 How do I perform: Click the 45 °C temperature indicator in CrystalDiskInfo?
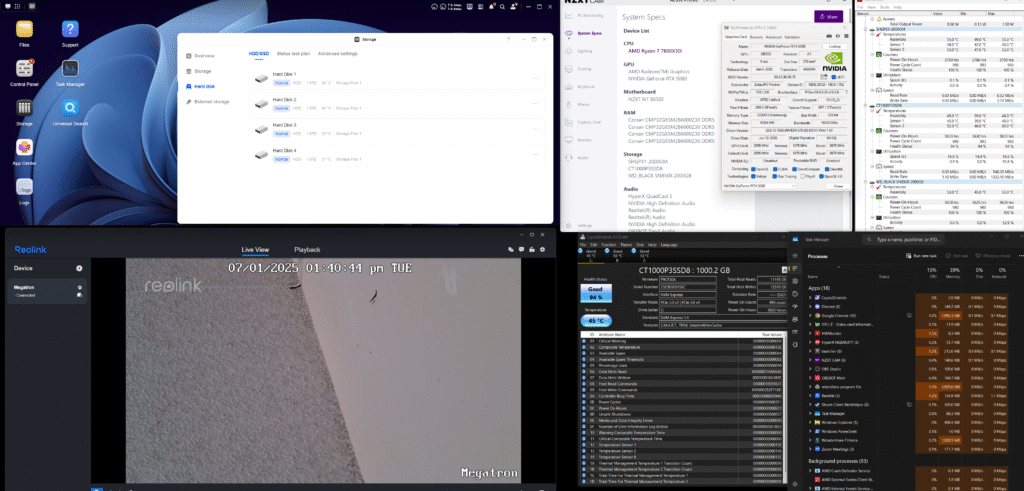596,321
